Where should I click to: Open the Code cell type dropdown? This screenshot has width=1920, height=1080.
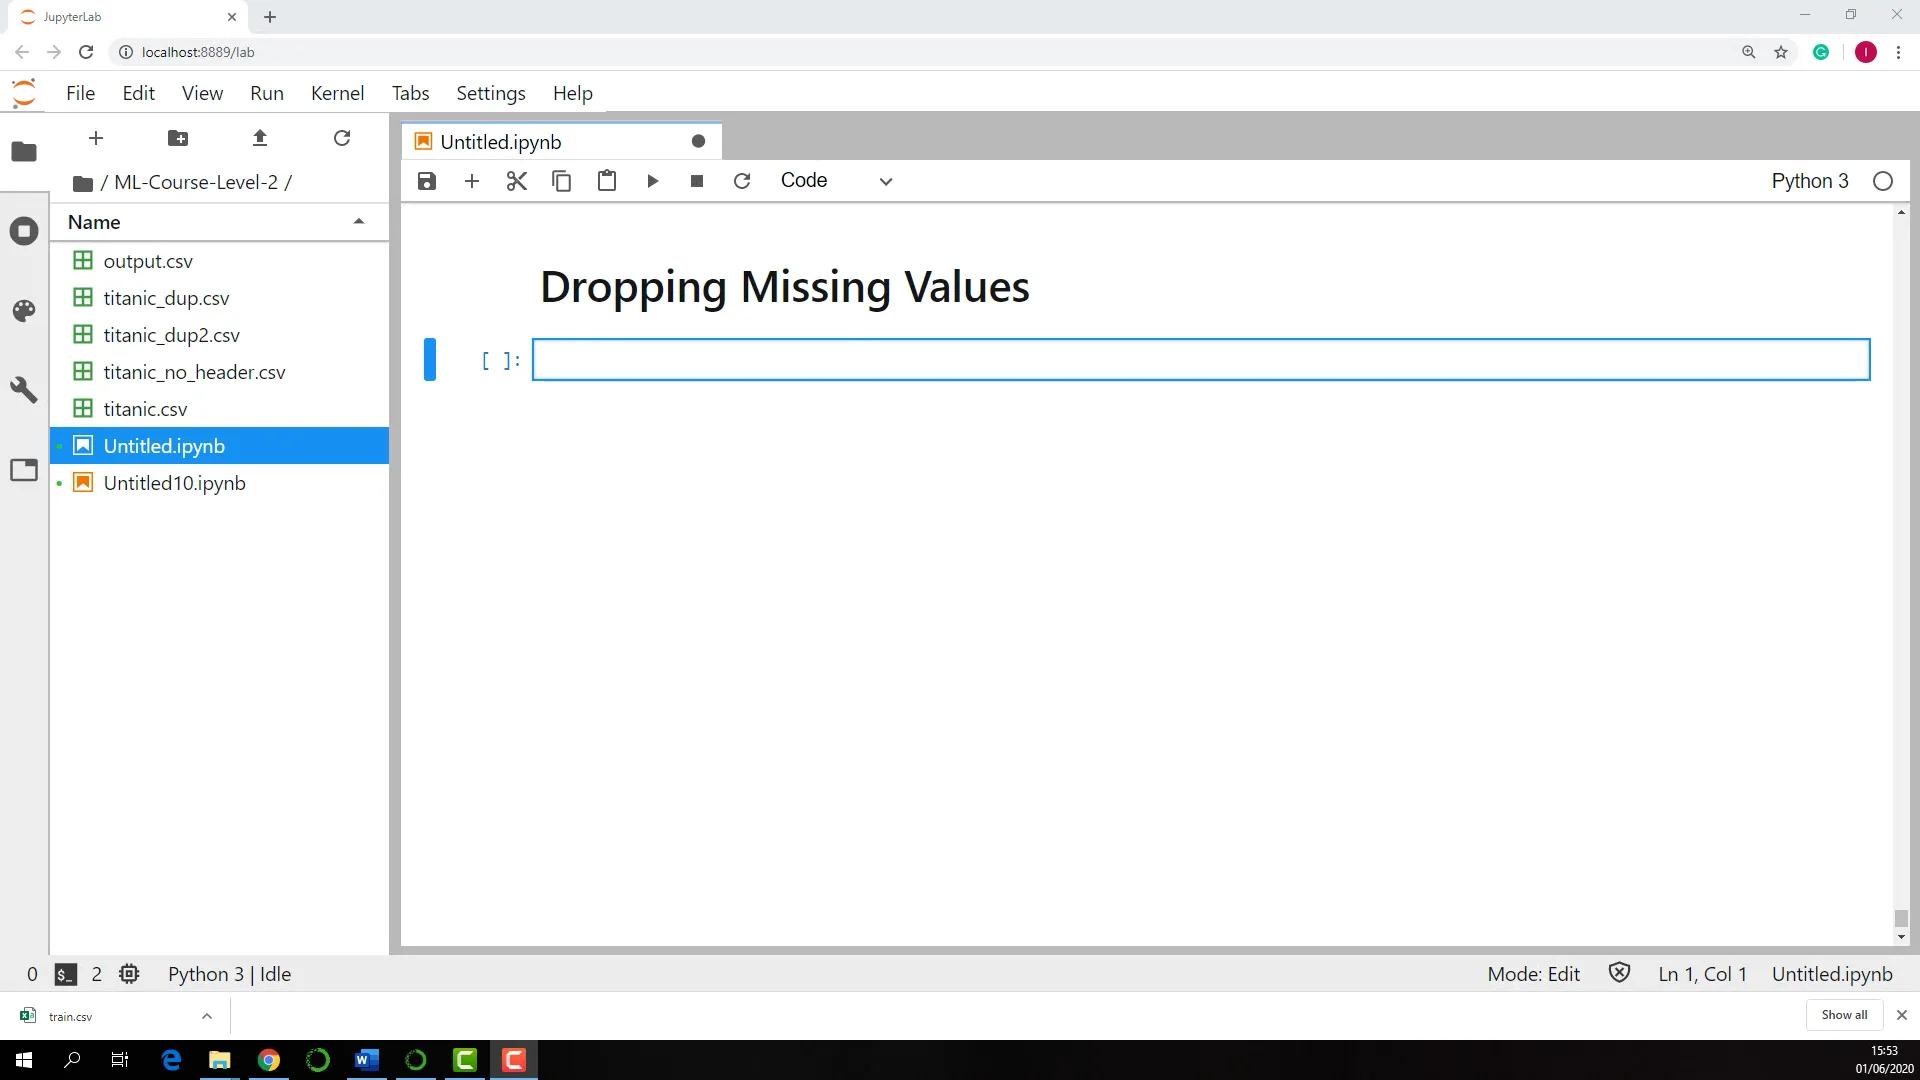836,181
